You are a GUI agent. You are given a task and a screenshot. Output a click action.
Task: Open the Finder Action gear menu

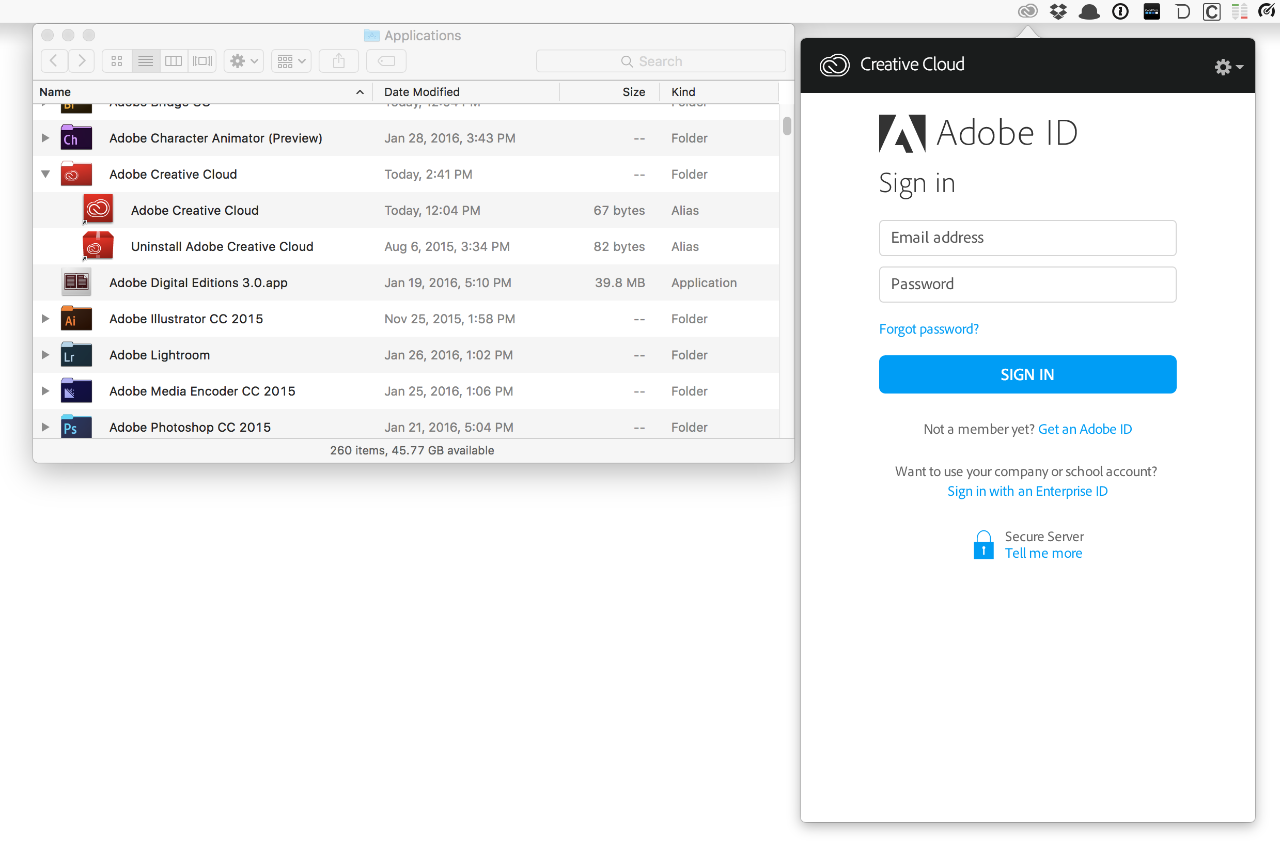point(244,61)
